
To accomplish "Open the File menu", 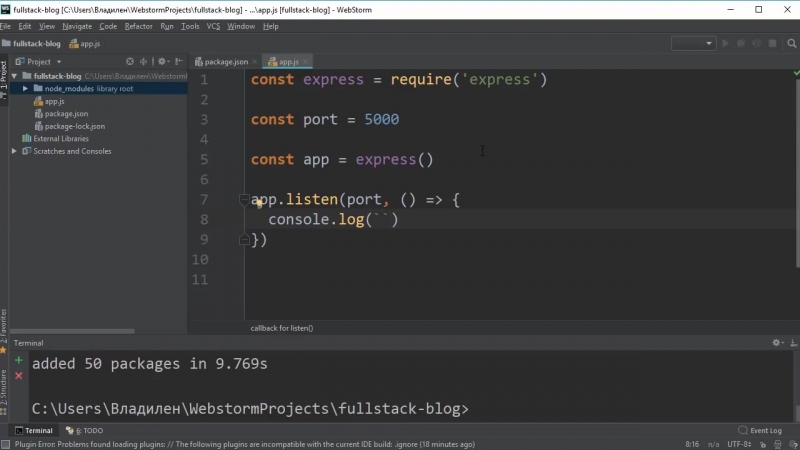I will coord(5,26).
